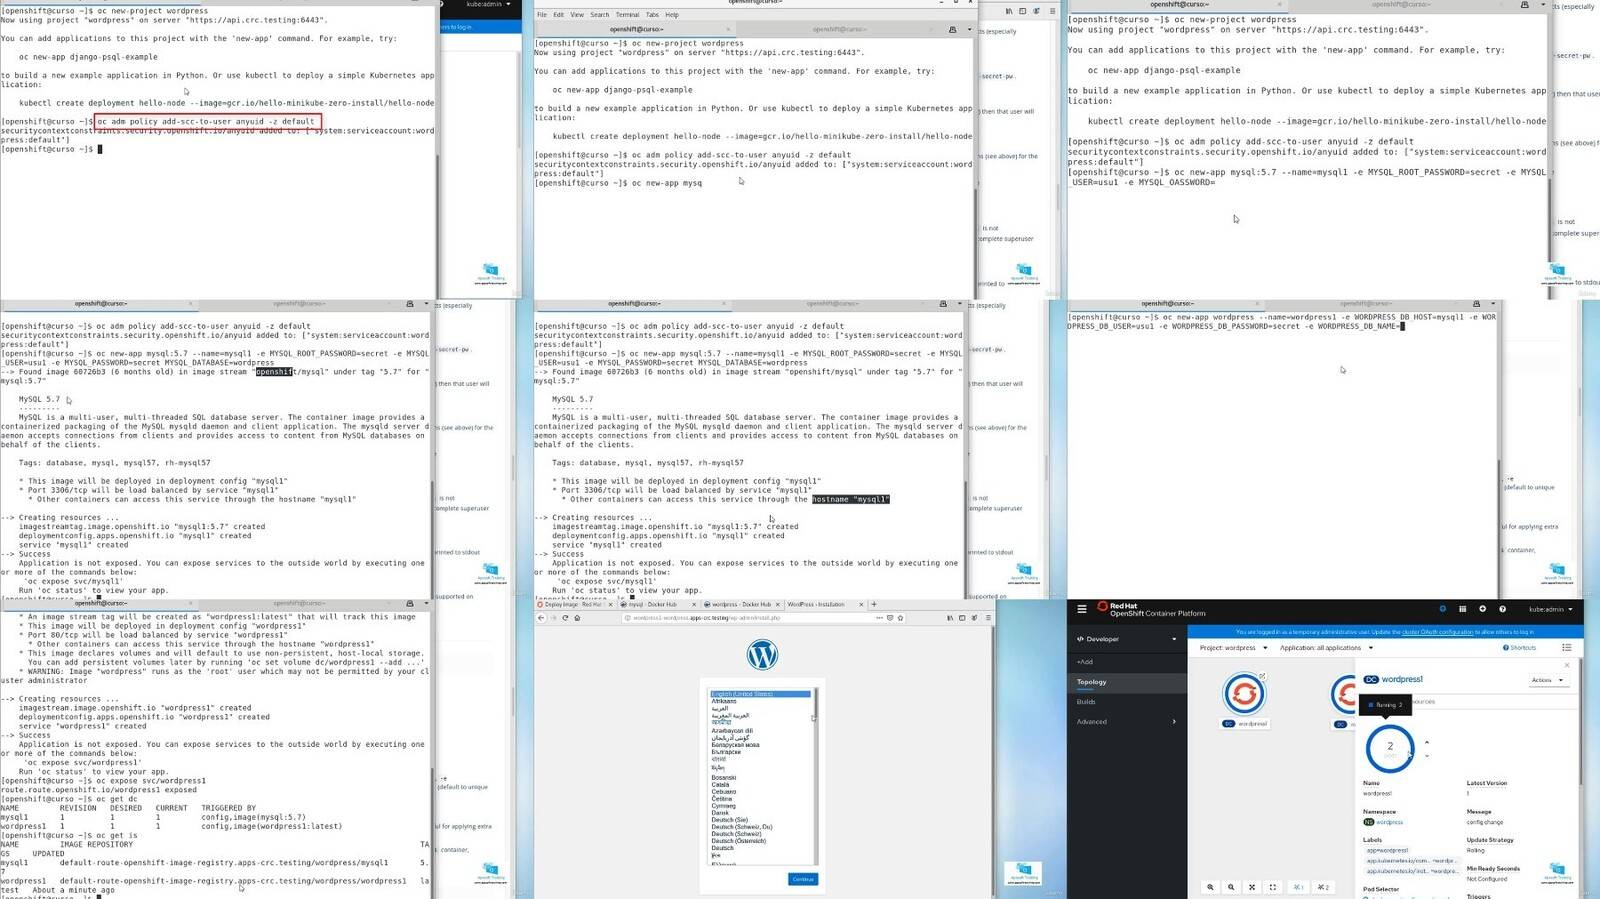Click the zoom out icon in topology toolbar
This screenshot has height=899, width=1600.
(1231, 887)
